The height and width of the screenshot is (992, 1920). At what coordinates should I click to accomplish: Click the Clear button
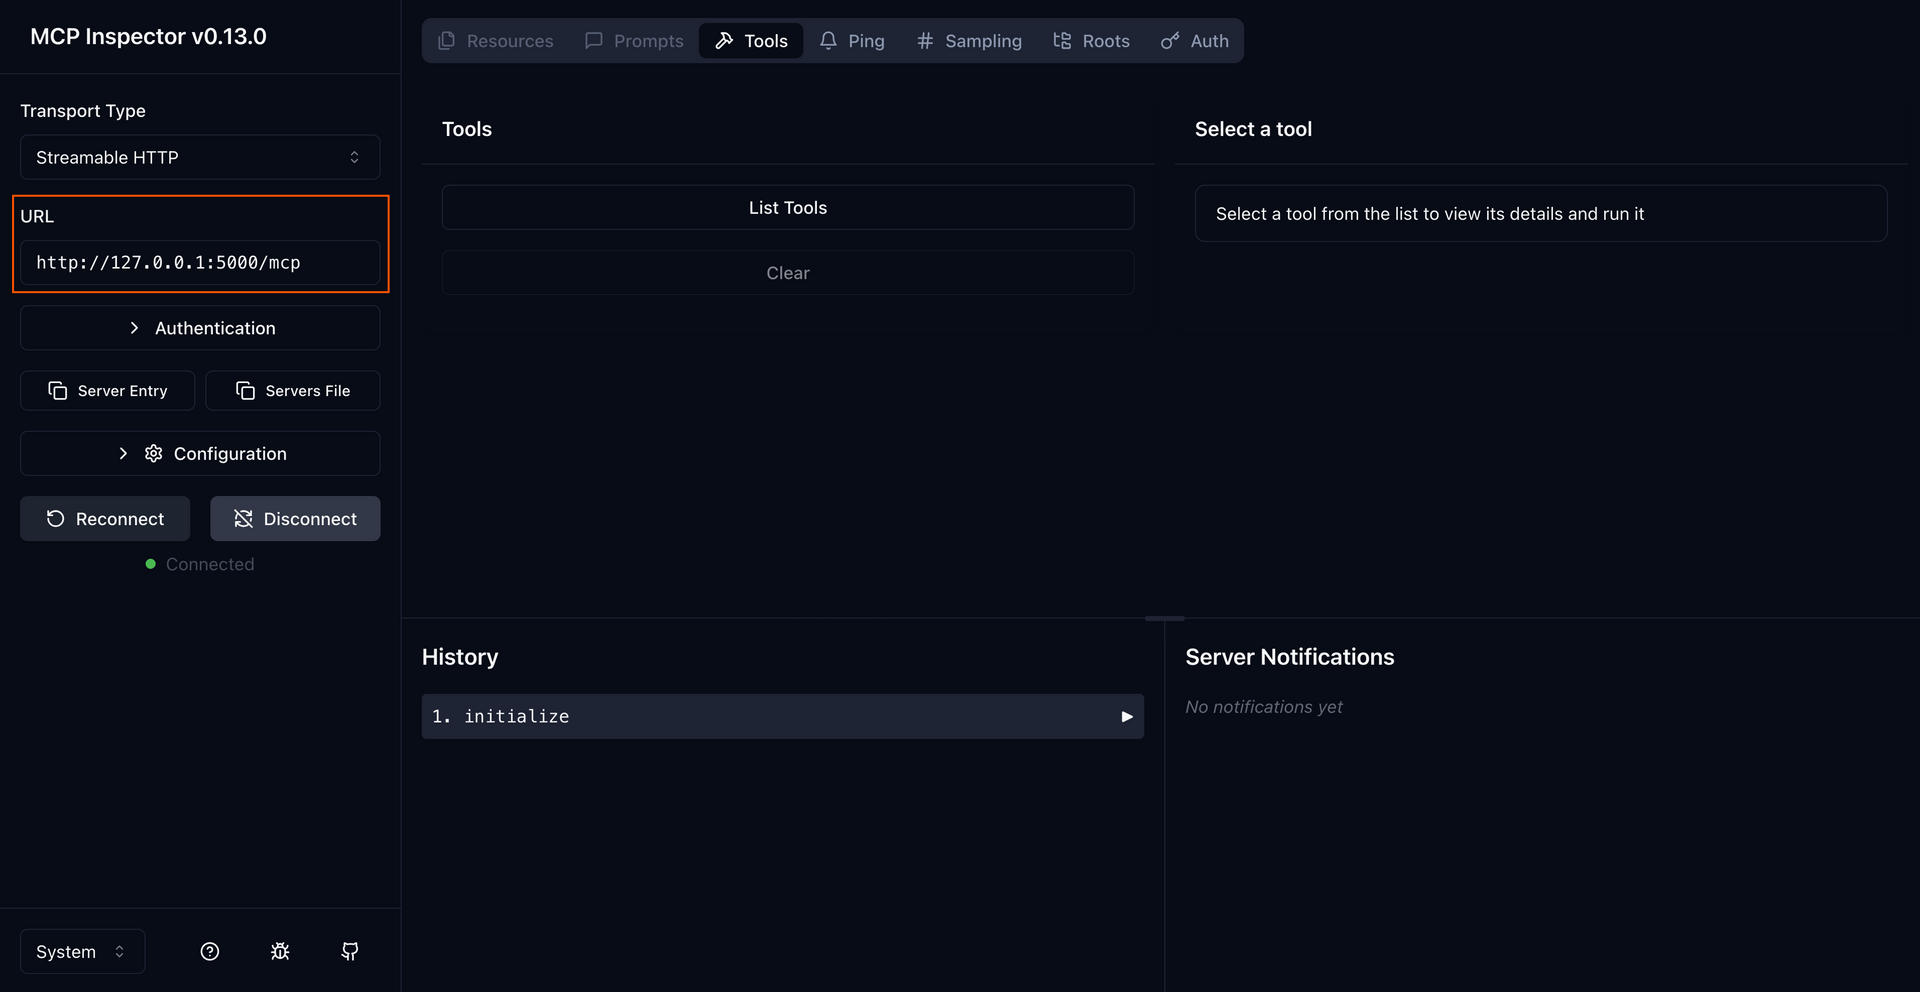coord(788,272)
